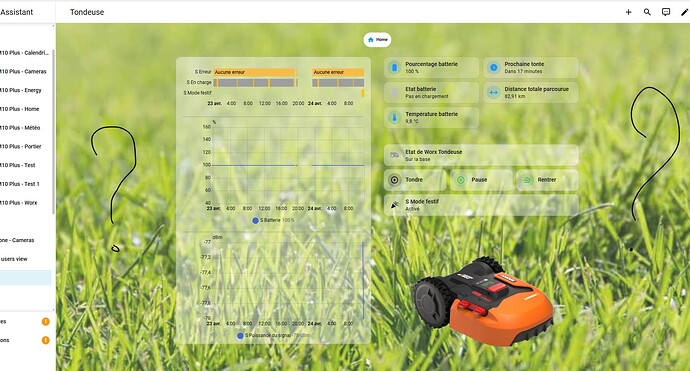Open sidebar item 10 Plus - Home
This screenshot has width=690, height=371.
tap(26, 109)
